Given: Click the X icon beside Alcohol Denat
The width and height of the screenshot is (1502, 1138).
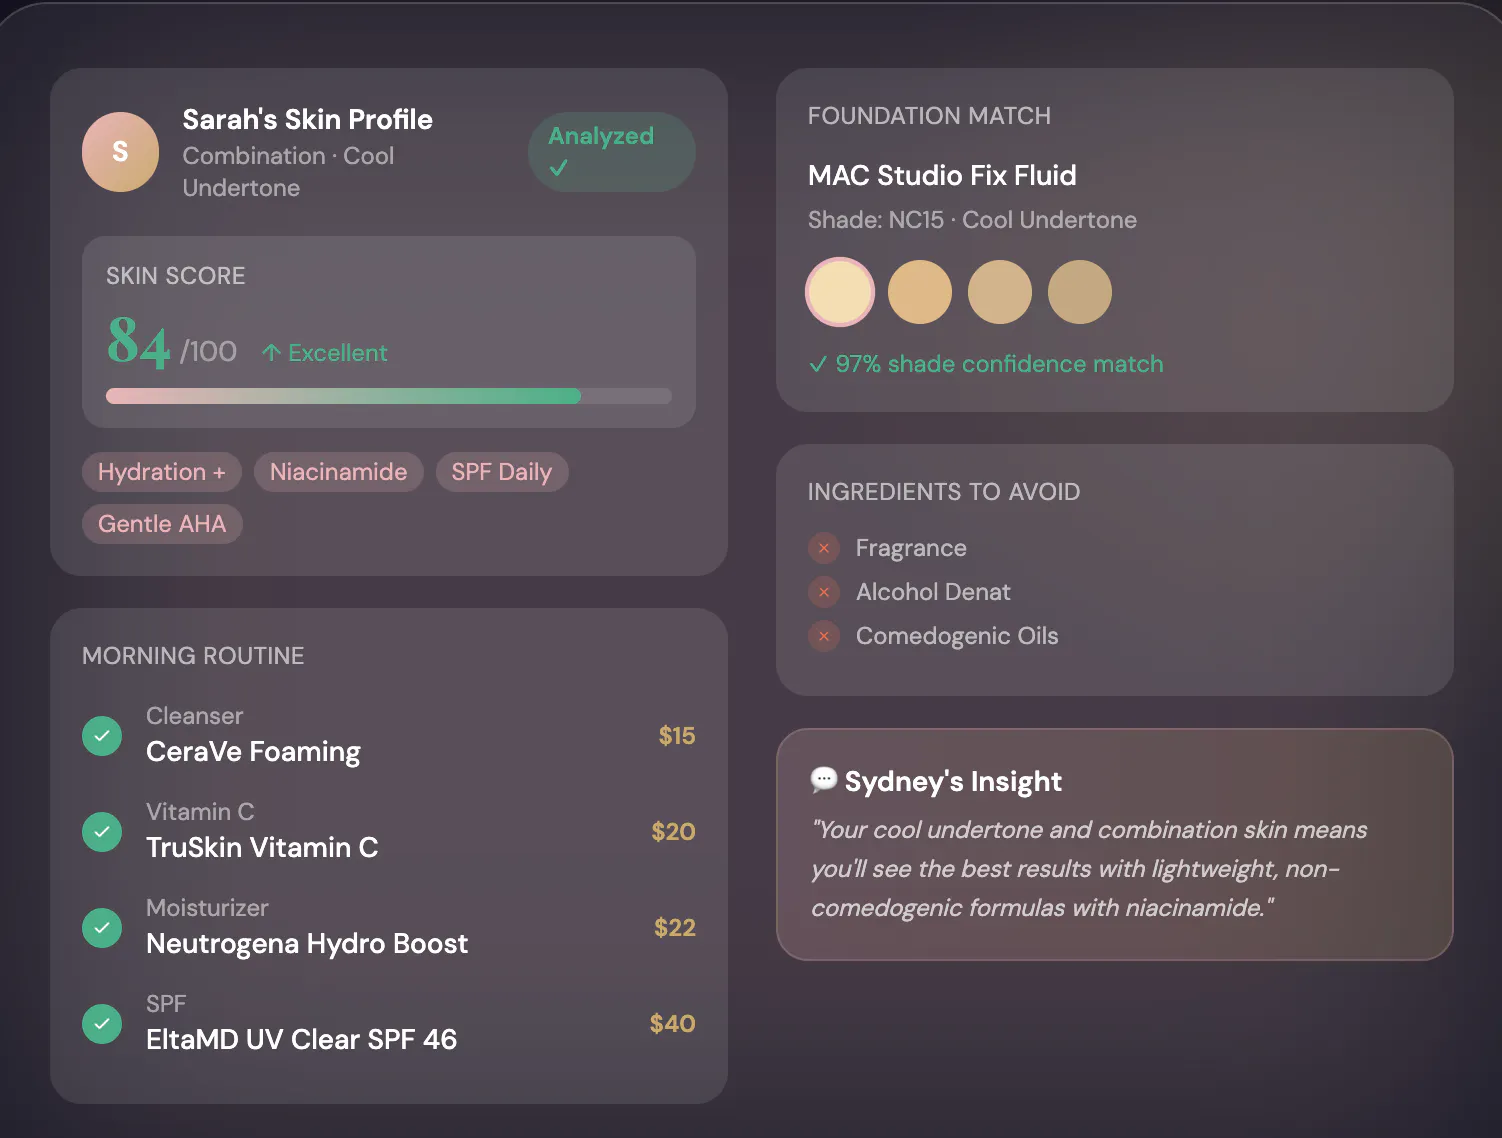Looking at the screenshot, I should click(x=824, y=592).
